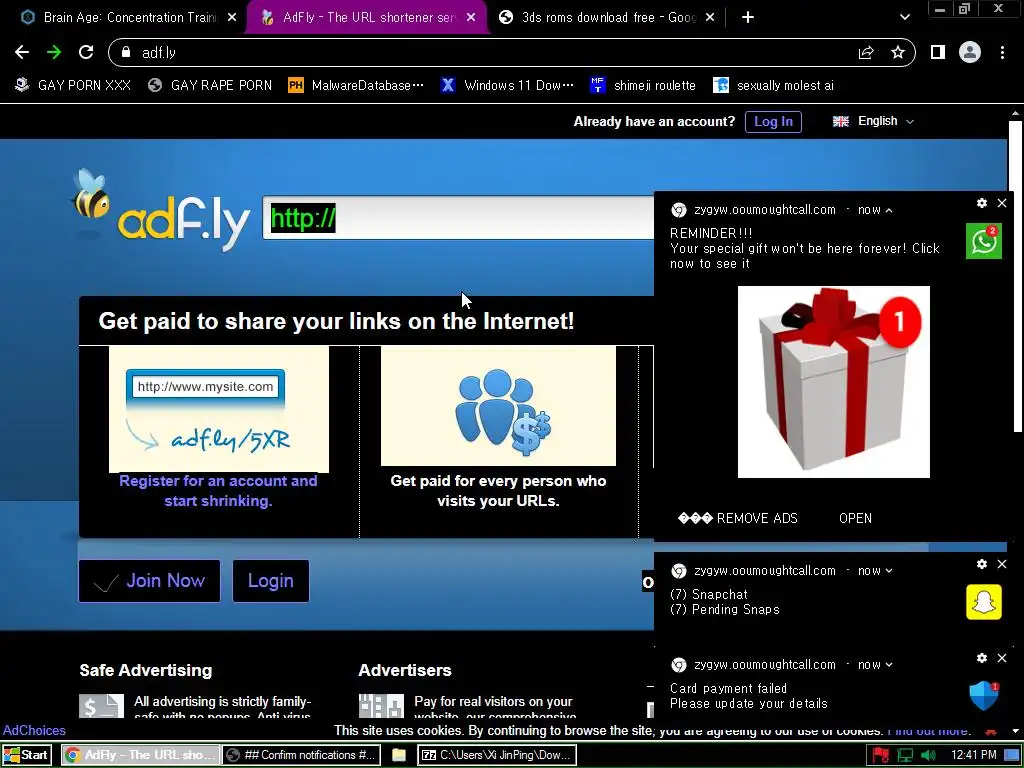
Task: Click the network monitor tray icon
Action: click(x=904, y=756)
